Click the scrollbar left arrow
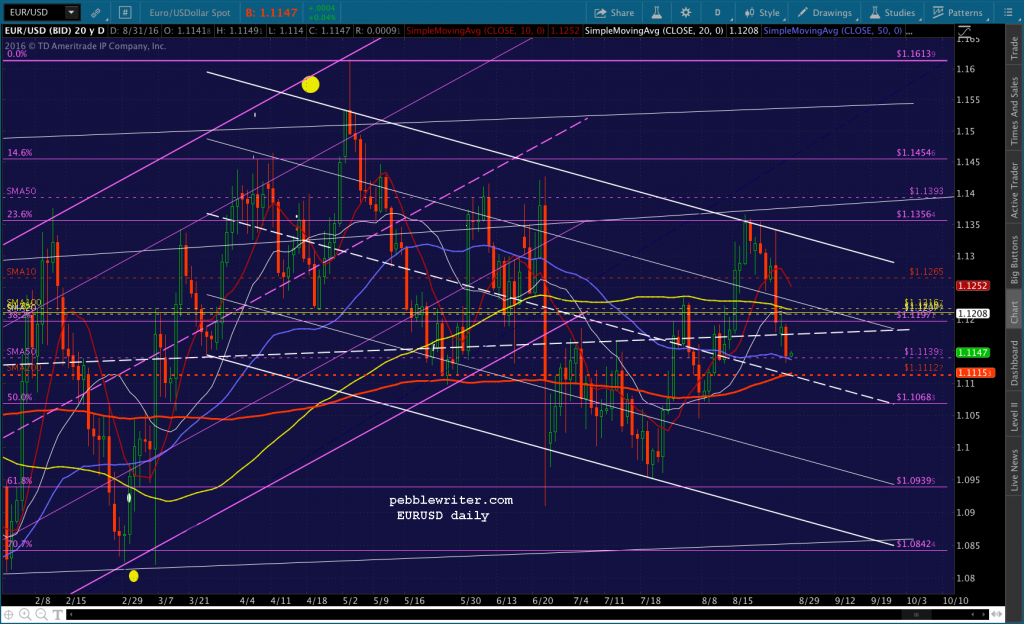This screenshot has height=624, width=1024. (x=71, y=614)
